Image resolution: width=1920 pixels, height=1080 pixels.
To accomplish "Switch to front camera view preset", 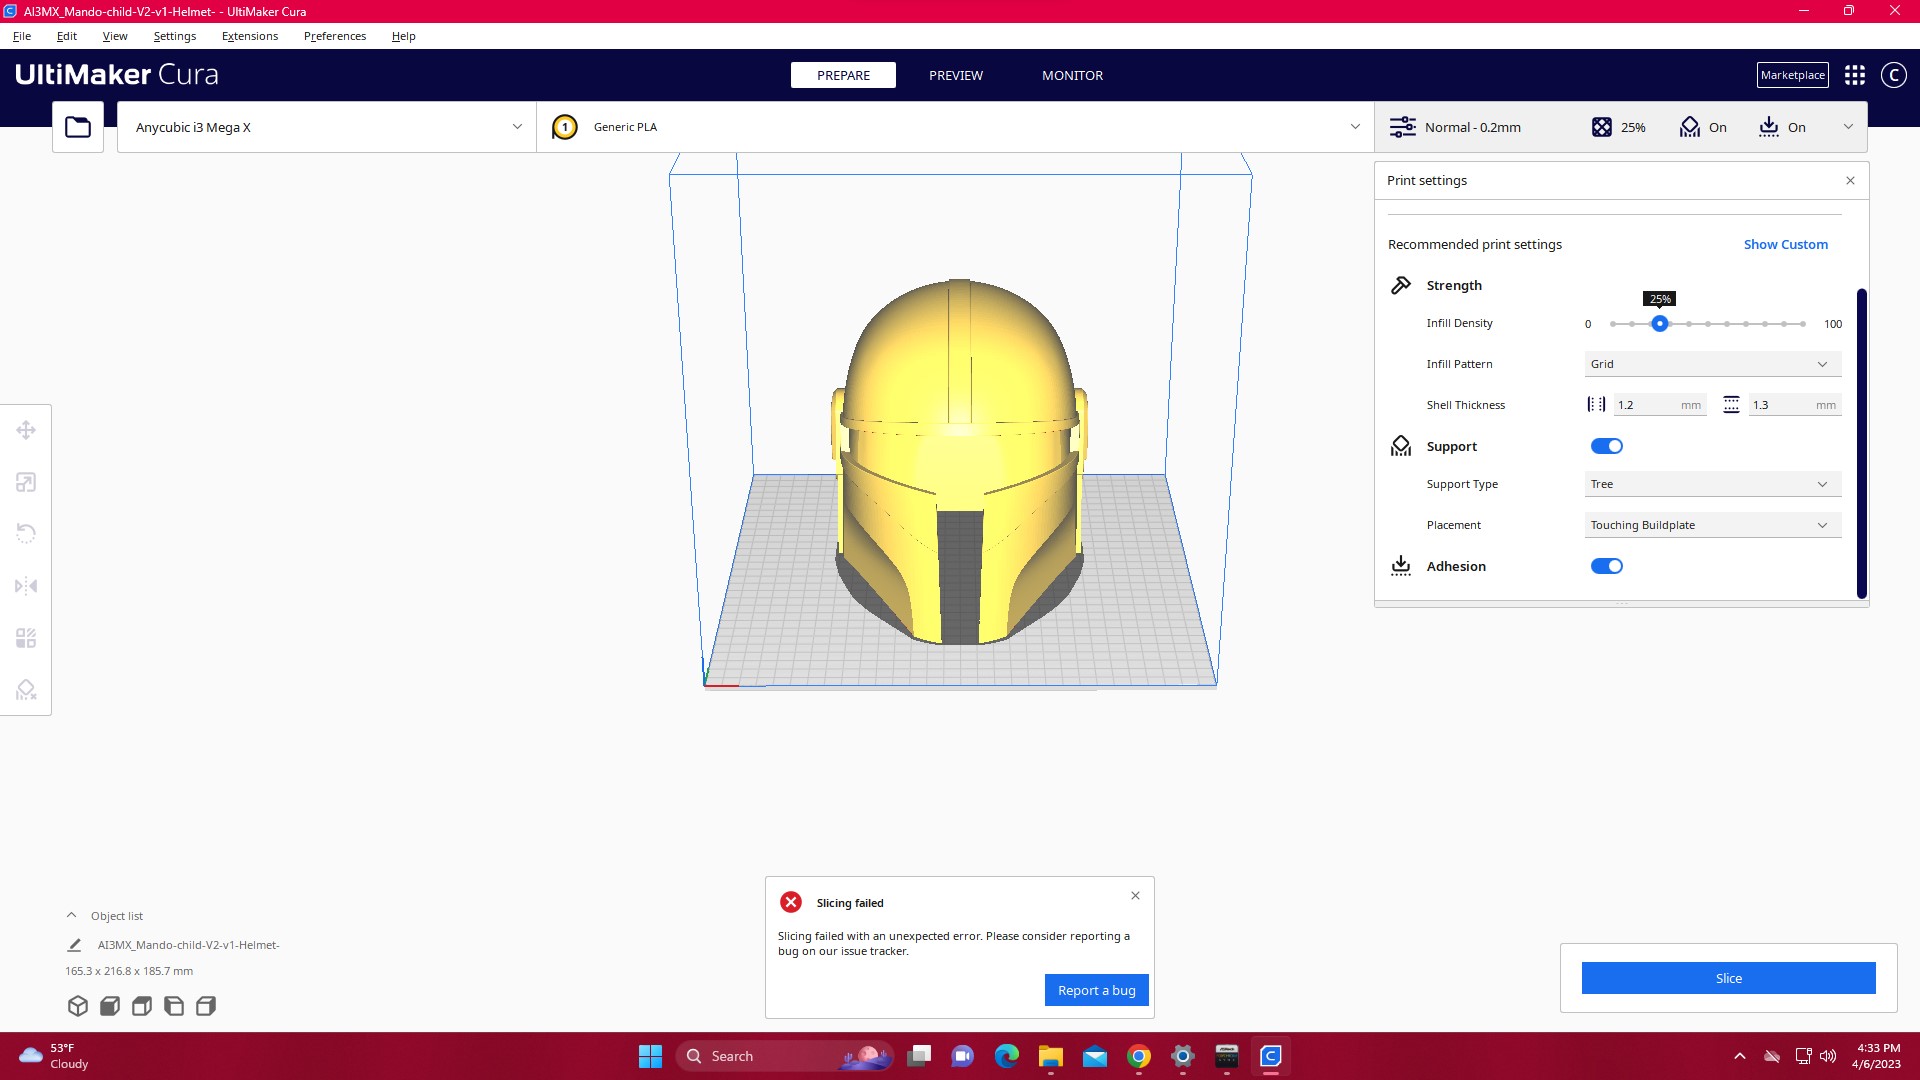I will [109, 1006].
